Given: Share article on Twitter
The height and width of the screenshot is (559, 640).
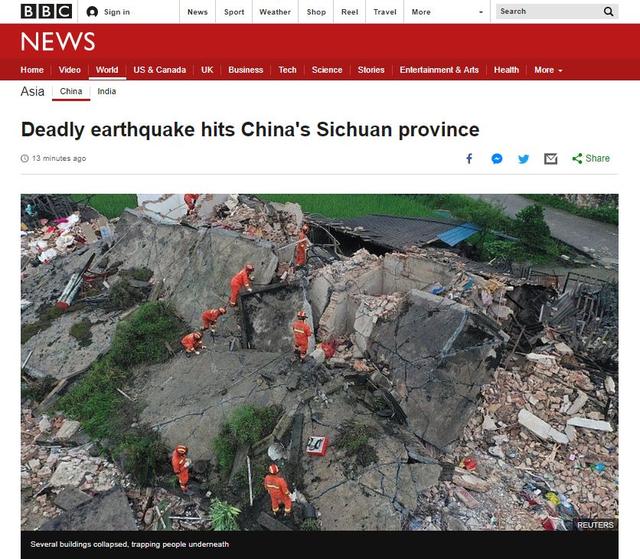Looking at the screenshot, I should 523,159.
